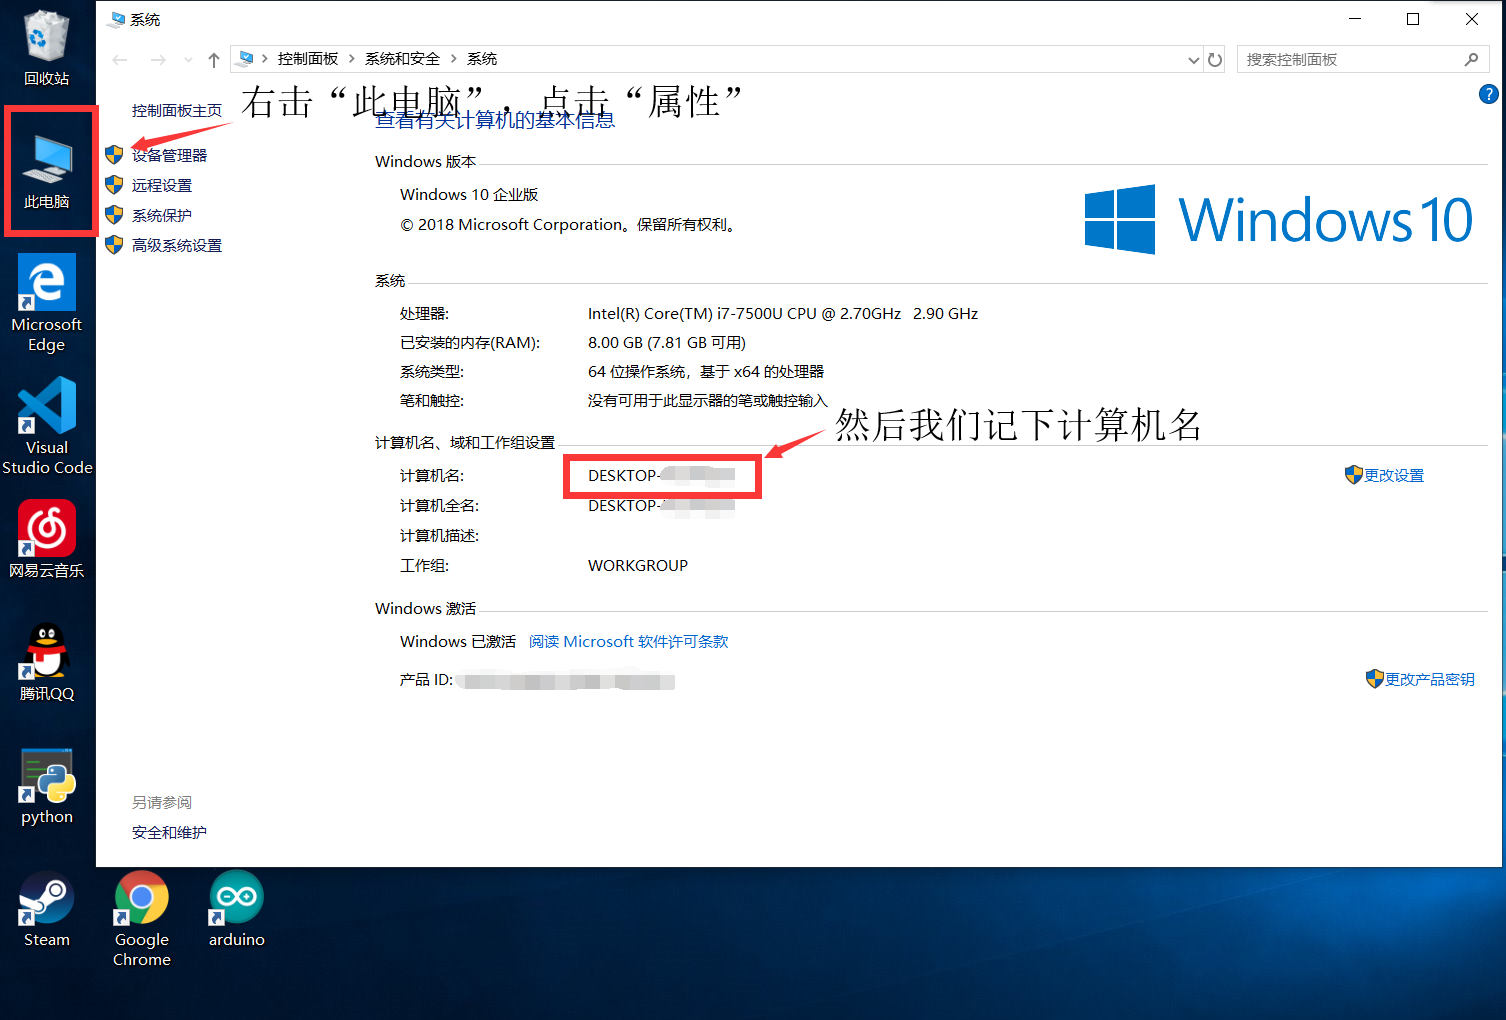Select 控制面板 breadcrumb
Viewport: 1506px width, 1020px height.
pyautogui.click(x=308, y=59)
